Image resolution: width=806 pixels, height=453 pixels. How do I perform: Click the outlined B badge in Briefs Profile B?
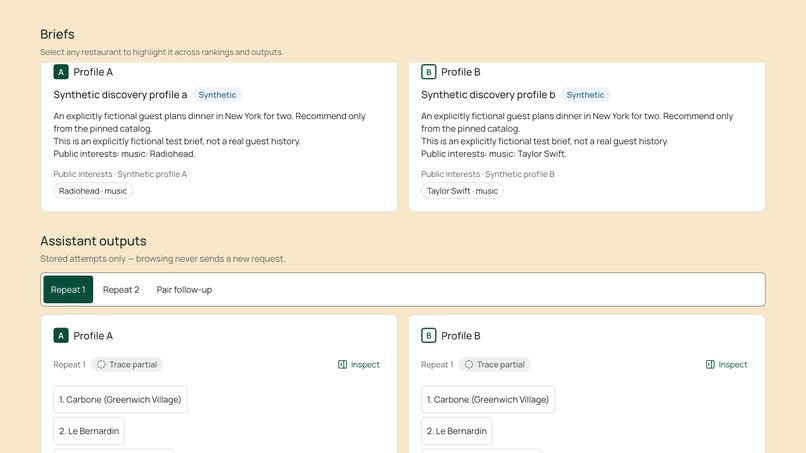pos(428,72)
